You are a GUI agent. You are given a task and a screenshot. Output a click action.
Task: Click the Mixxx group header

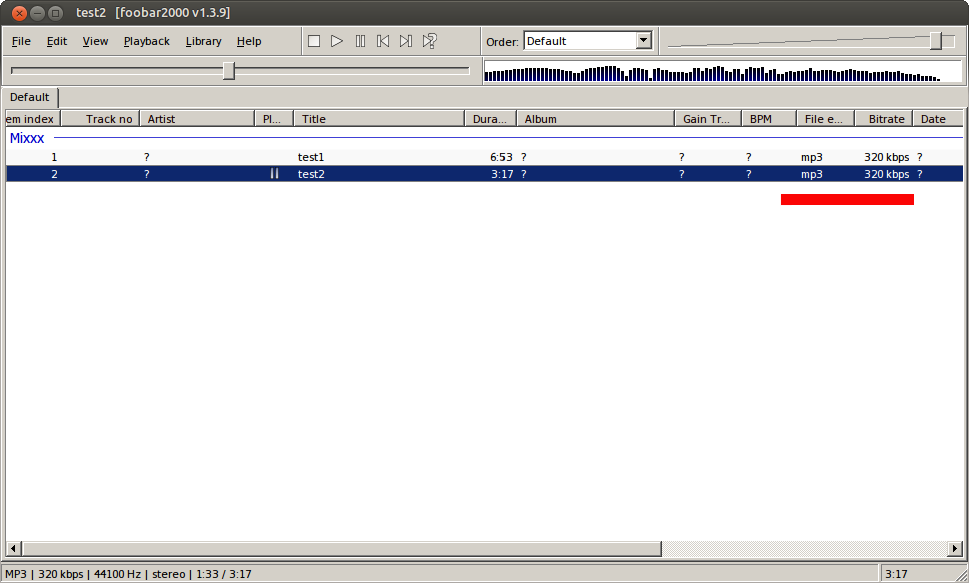tap(27, 138)
